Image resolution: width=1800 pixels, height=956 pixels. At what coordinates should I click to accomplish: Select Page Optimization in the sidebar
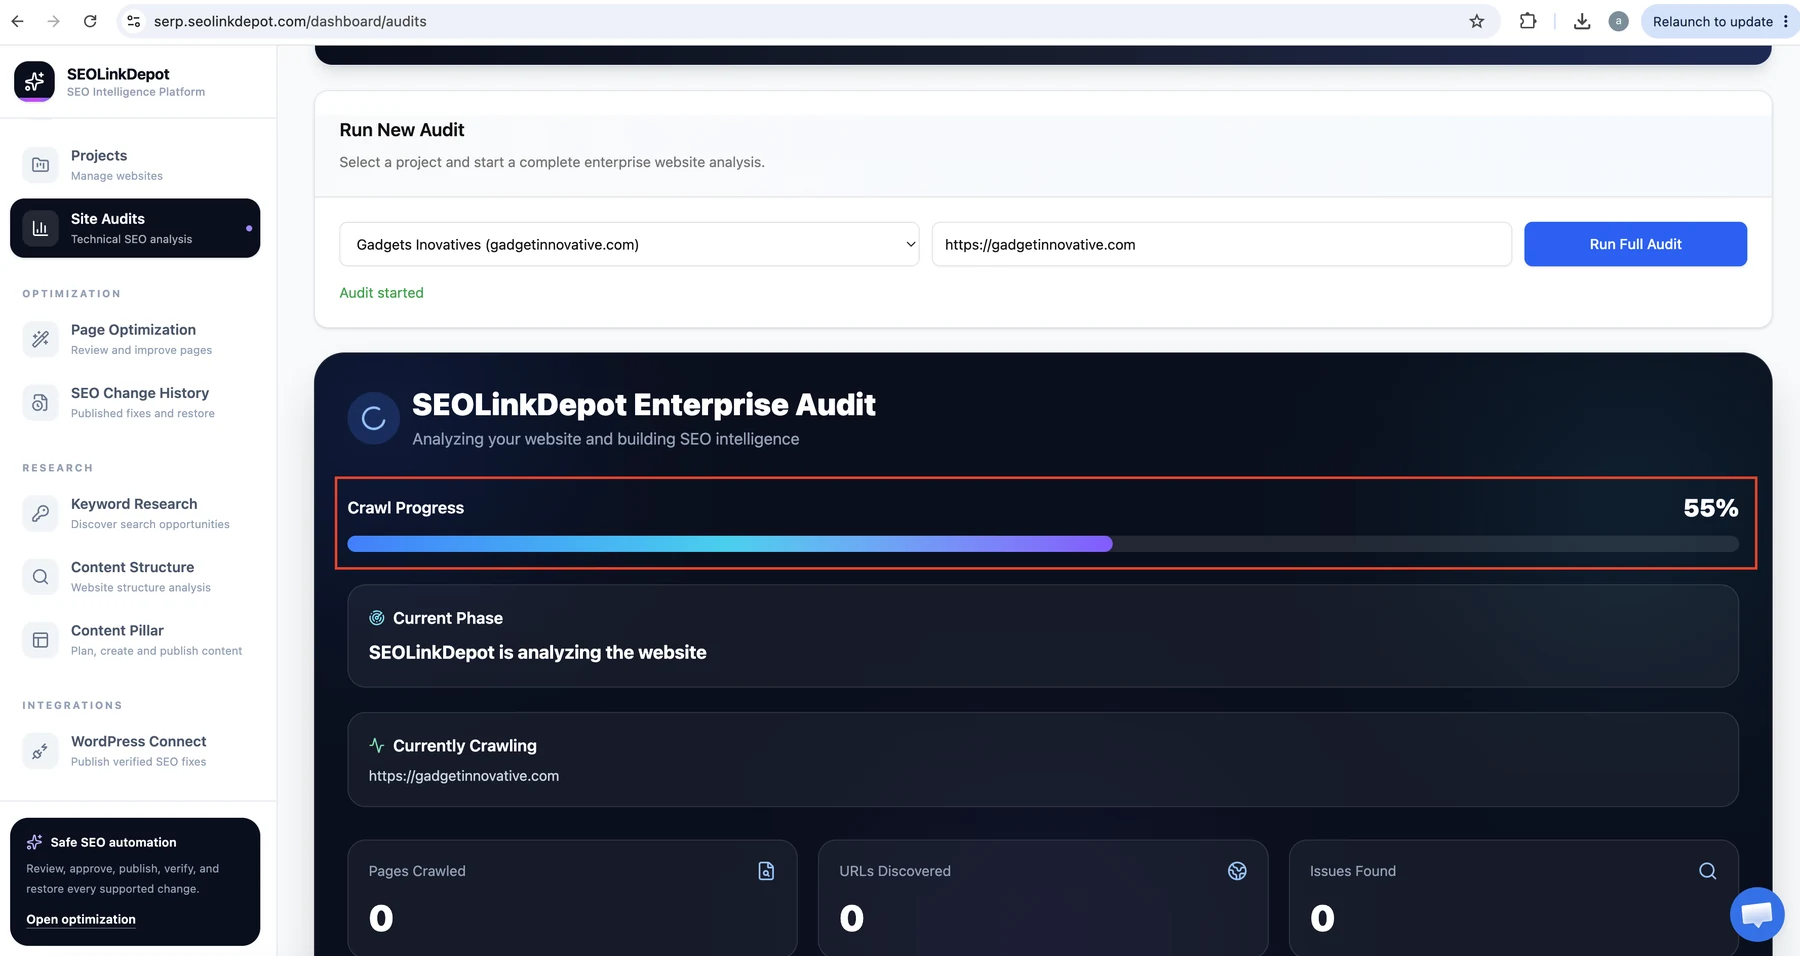tap(135, 339)
